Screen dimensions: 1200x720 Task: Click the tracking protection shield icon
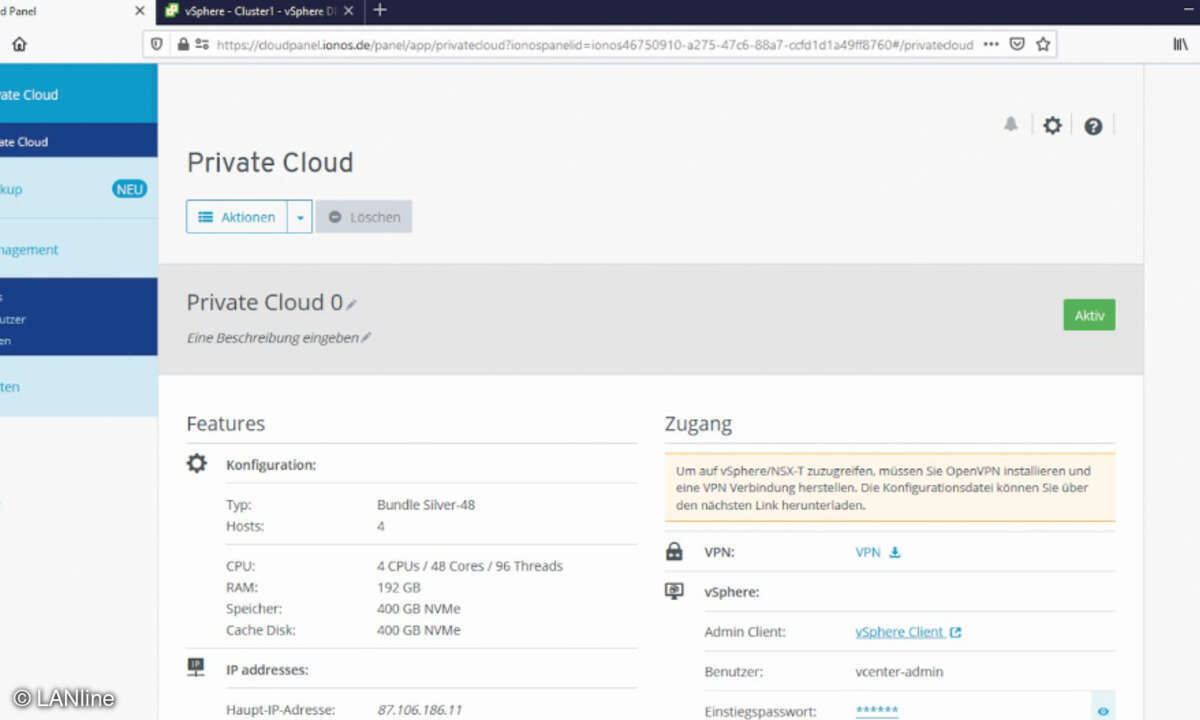[x=156, y=44]
